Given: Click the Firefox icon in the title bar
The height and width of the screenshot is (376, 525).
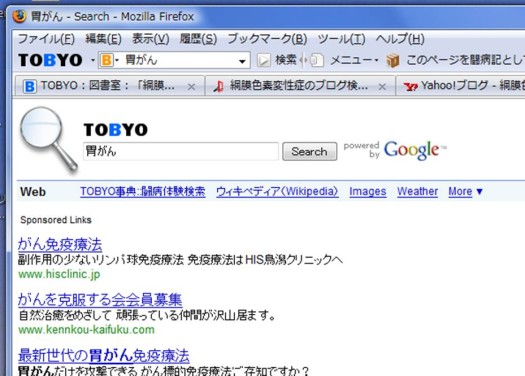Looking at the screenshot, I should pos(19,16).
